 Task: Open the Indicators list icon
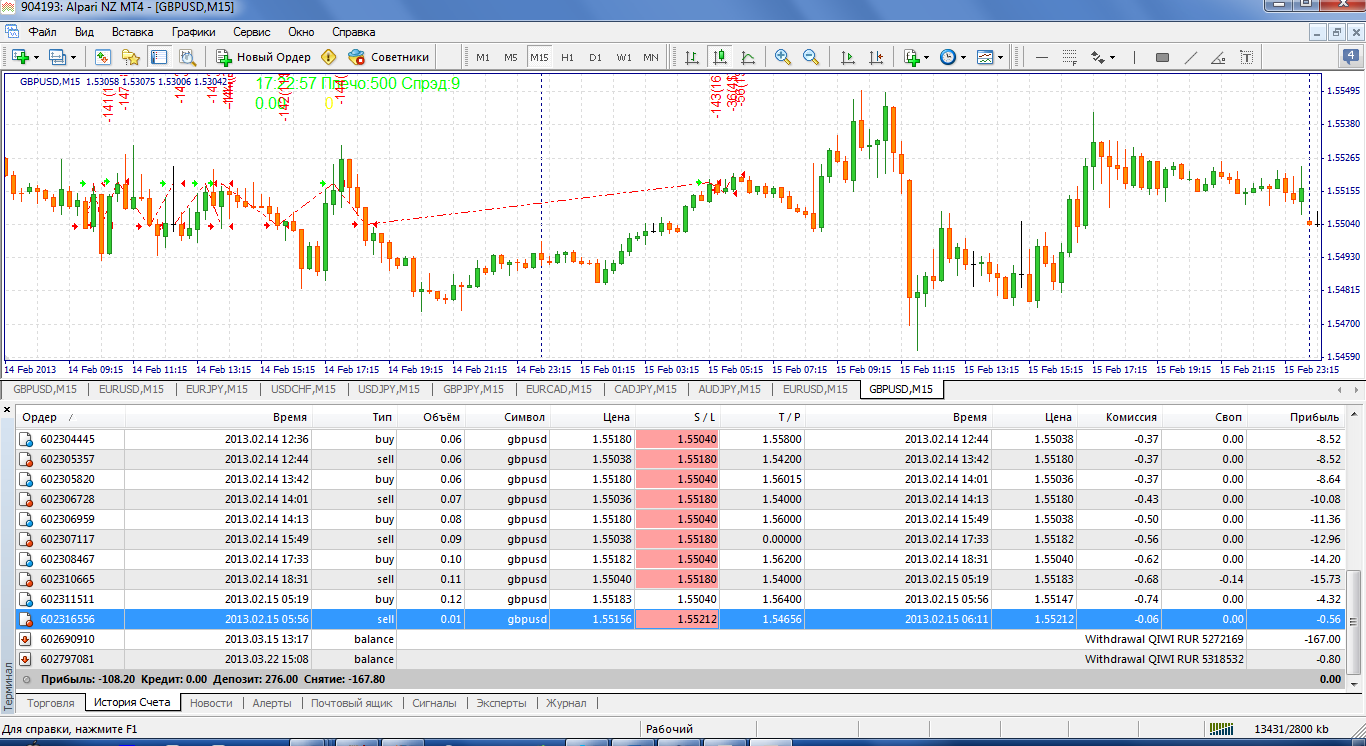coord(911,57)
